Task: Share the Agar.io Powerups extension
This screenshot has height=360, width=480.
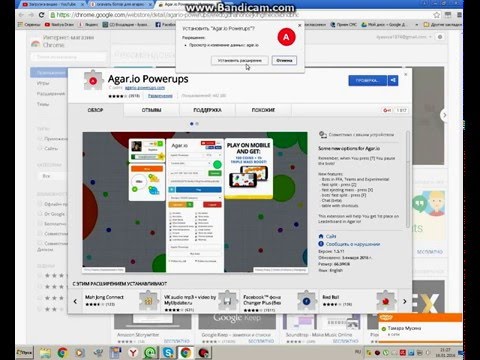Action: pos(393,81)
